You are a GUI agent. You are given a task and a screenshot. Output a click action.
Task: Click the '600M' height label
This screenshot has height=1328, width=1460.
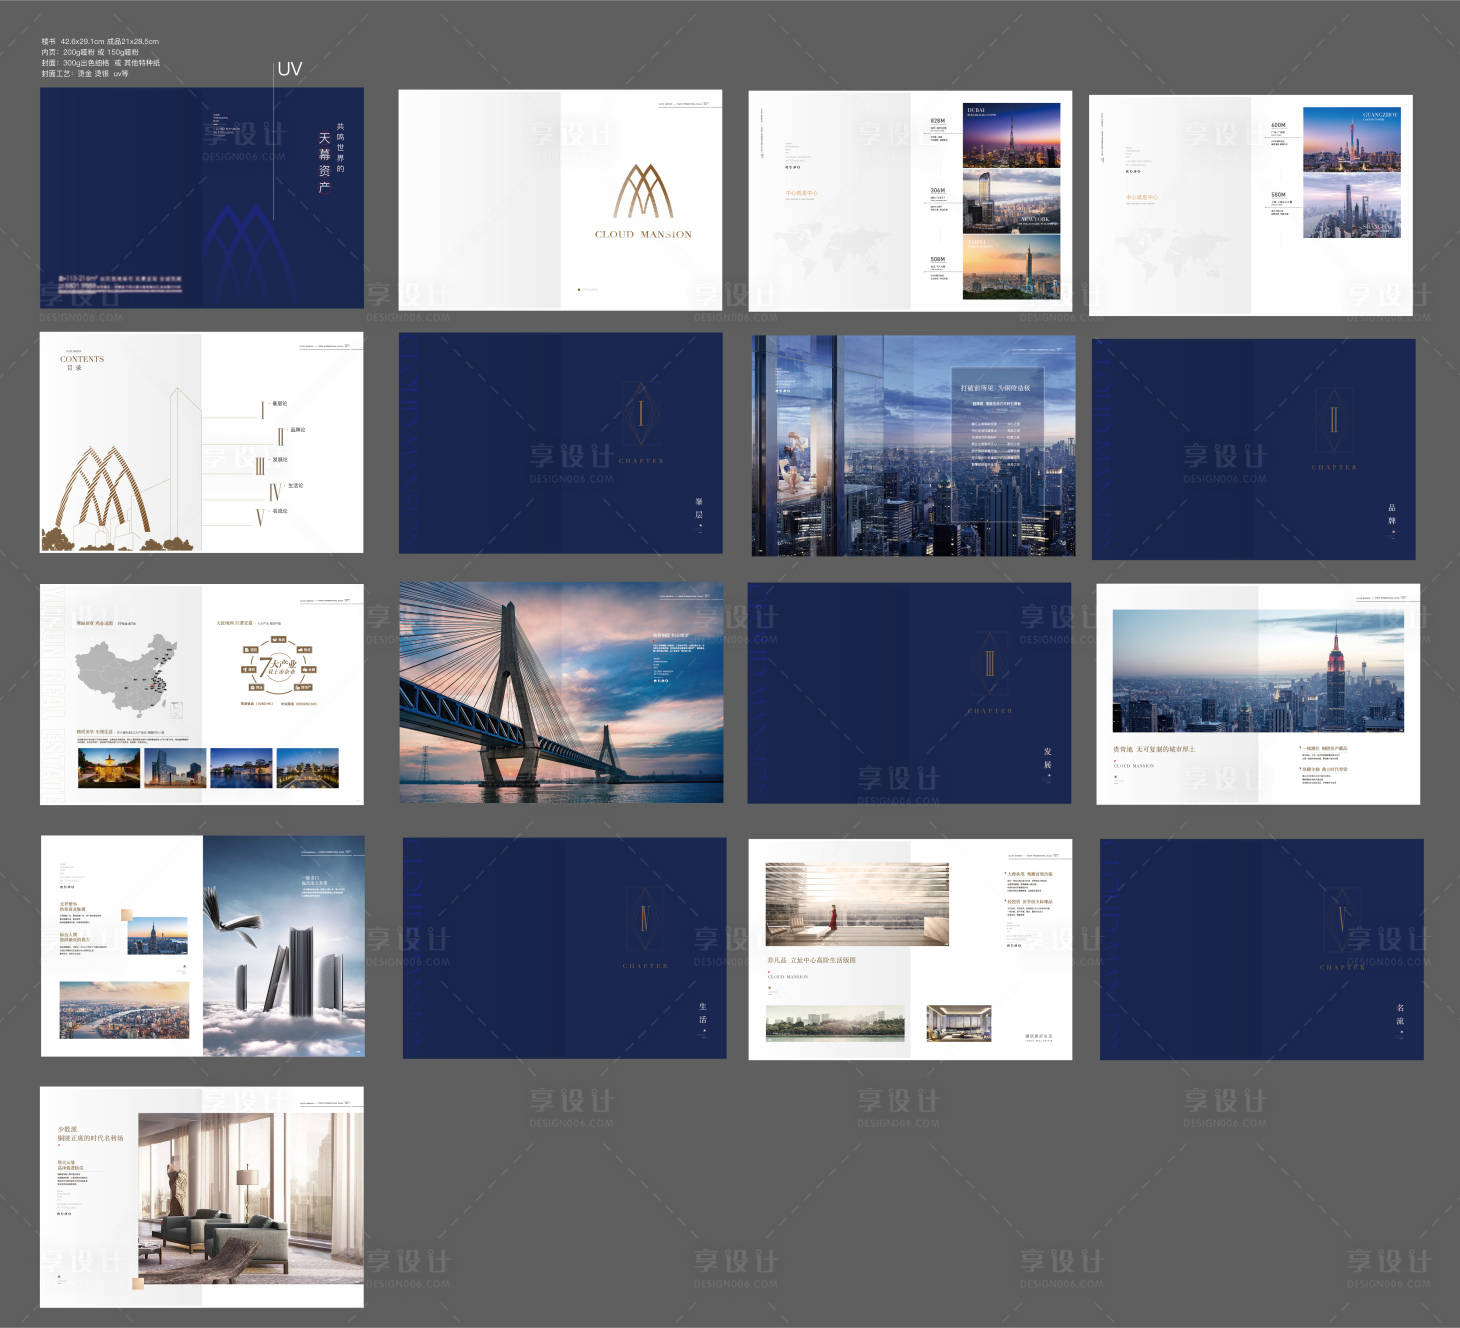[x=1278, y=125]
